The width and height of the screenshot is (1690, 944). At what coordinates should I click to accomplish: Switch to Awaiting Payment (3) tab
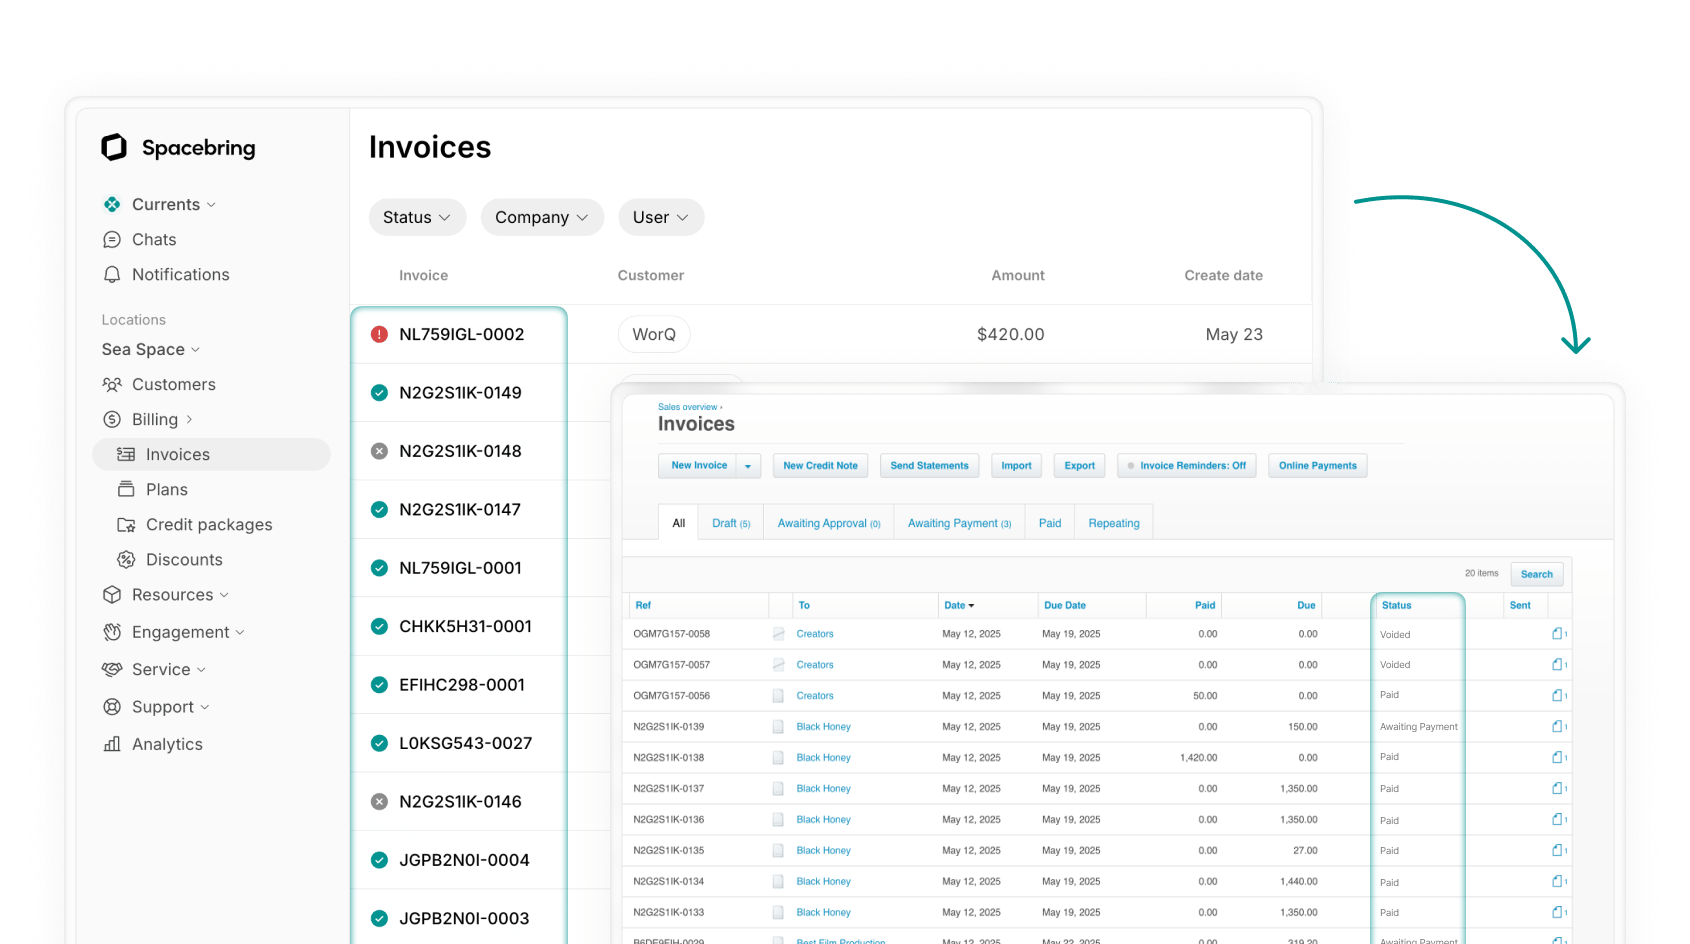pos(959,523)
